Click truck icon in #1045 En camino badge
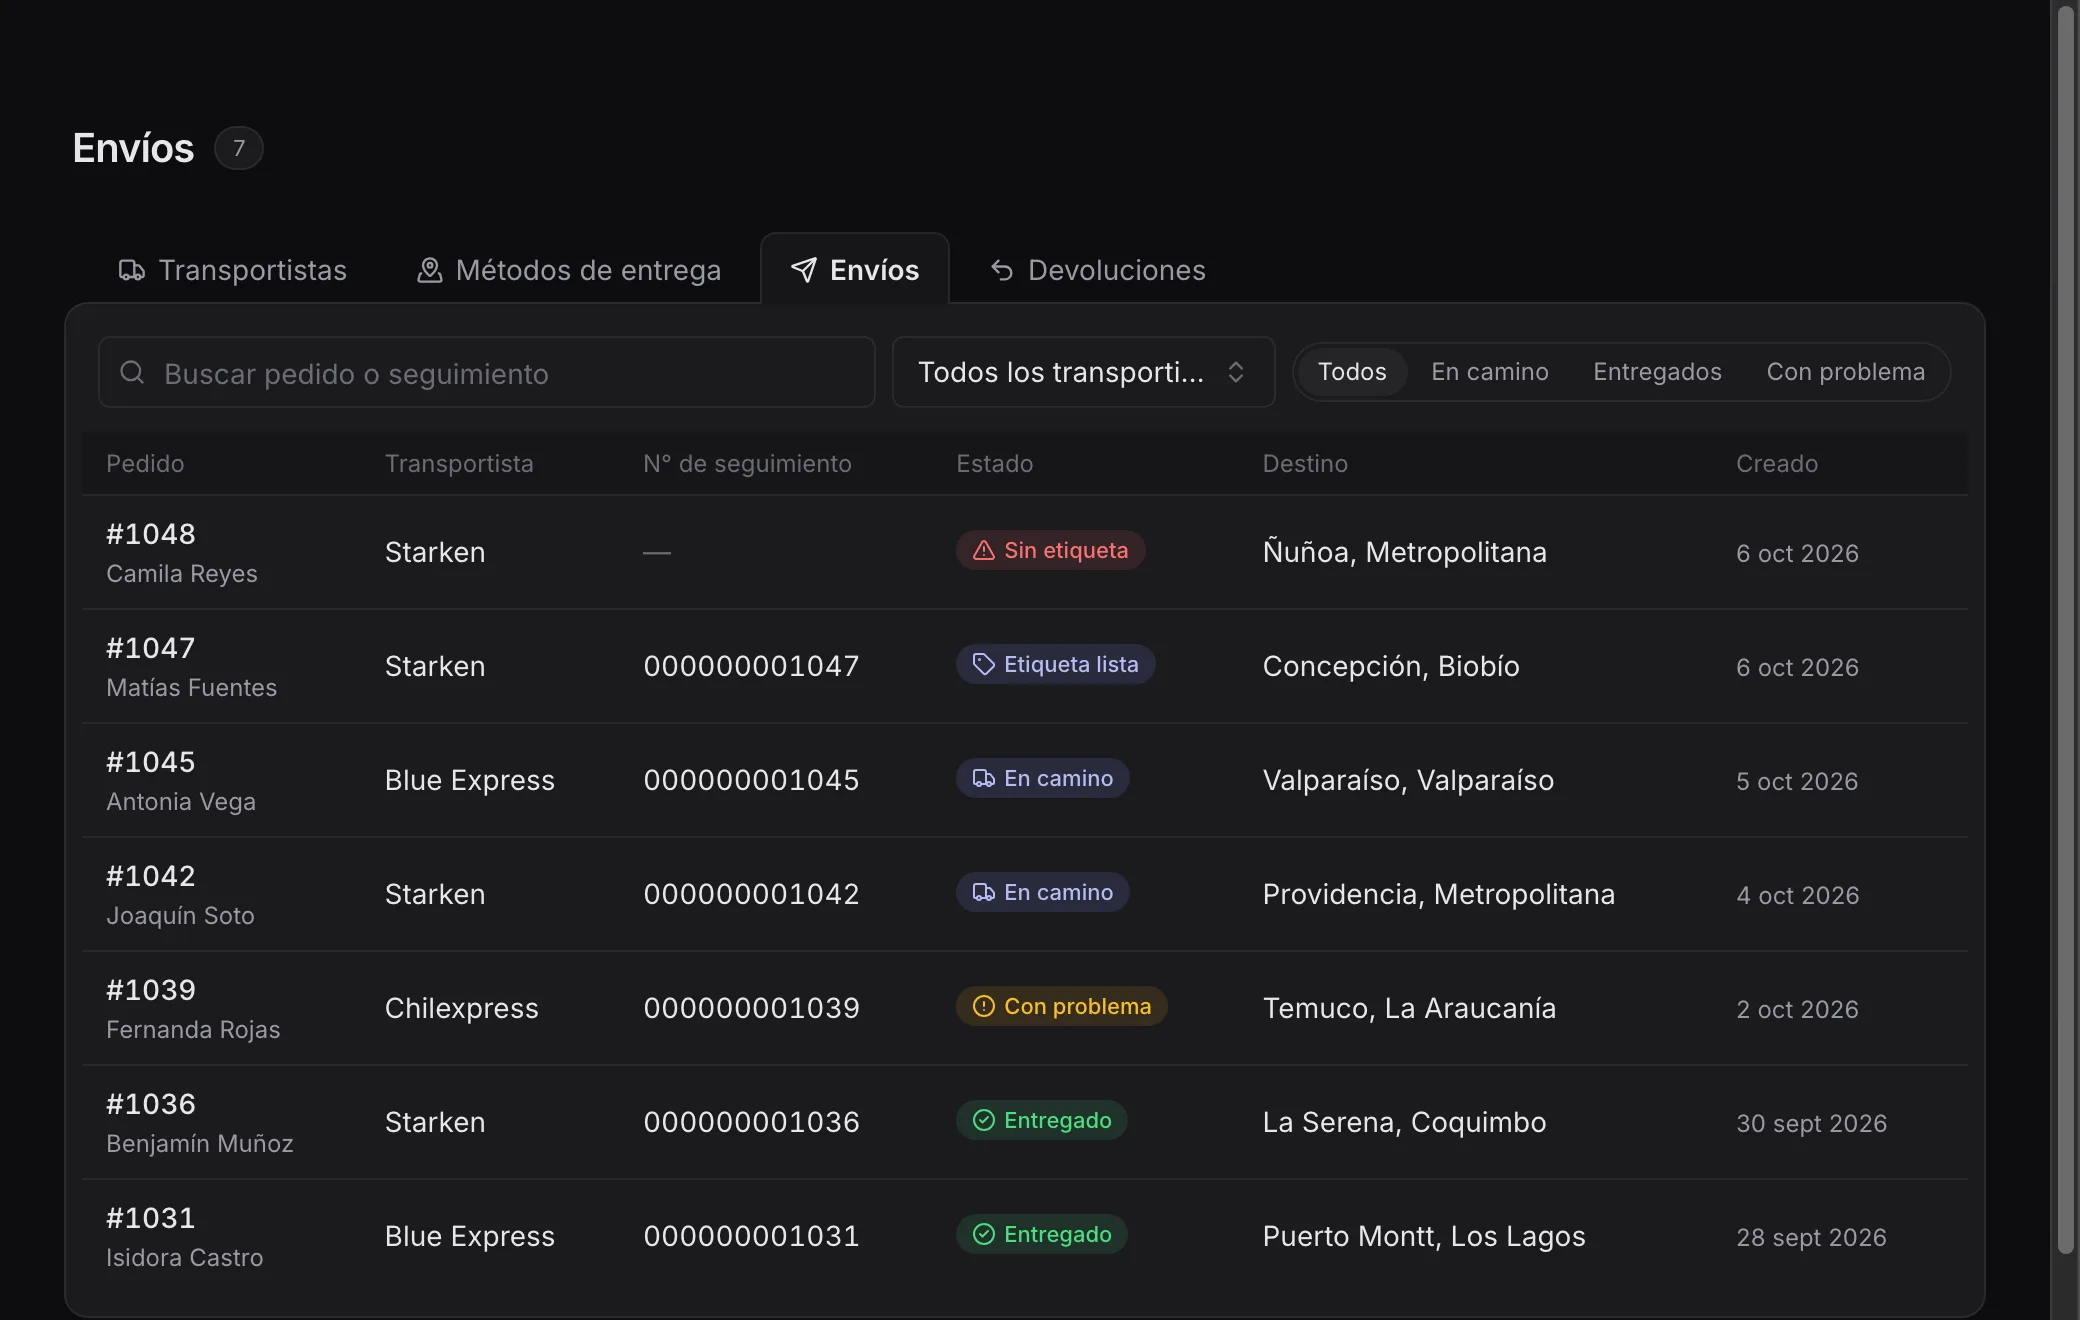The image size is (2080, 1320). click(984, 778)
